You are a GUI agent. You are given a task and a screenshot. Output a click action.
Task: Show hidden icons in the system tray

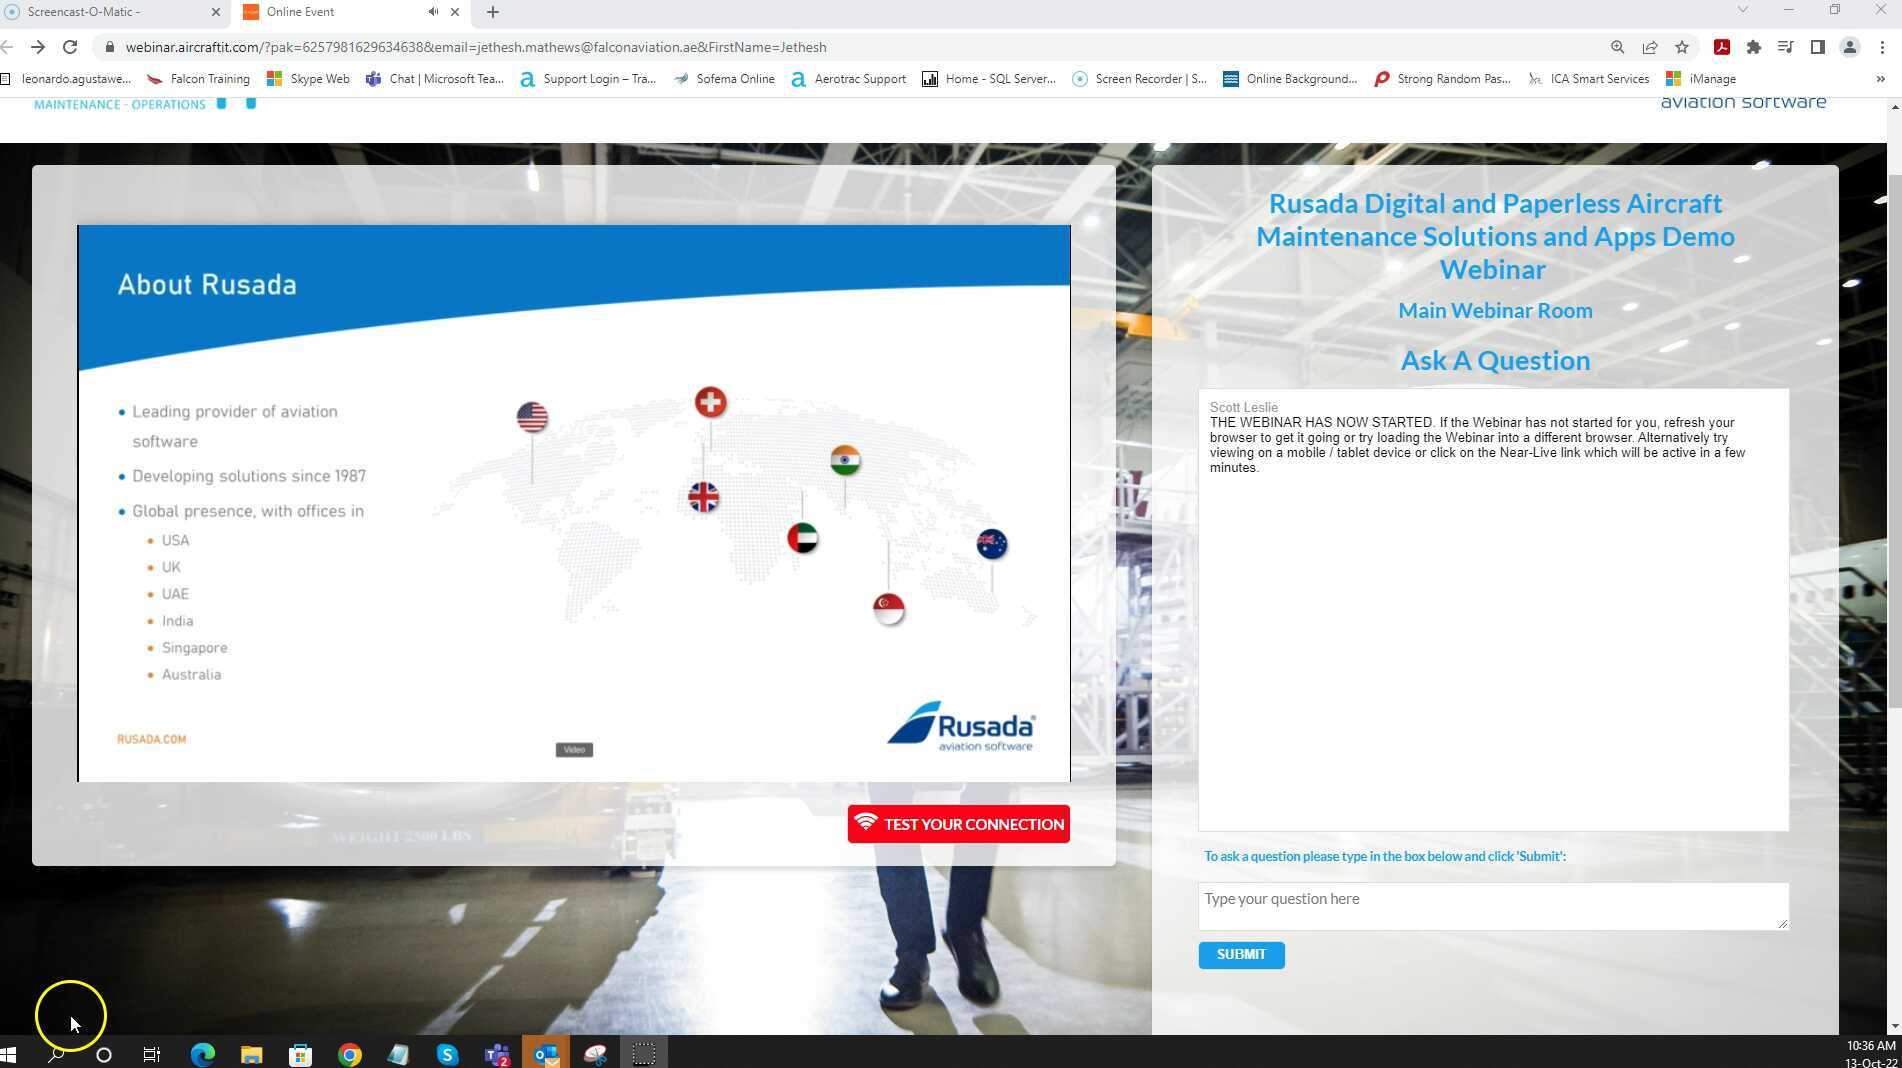point(1744,1054)
